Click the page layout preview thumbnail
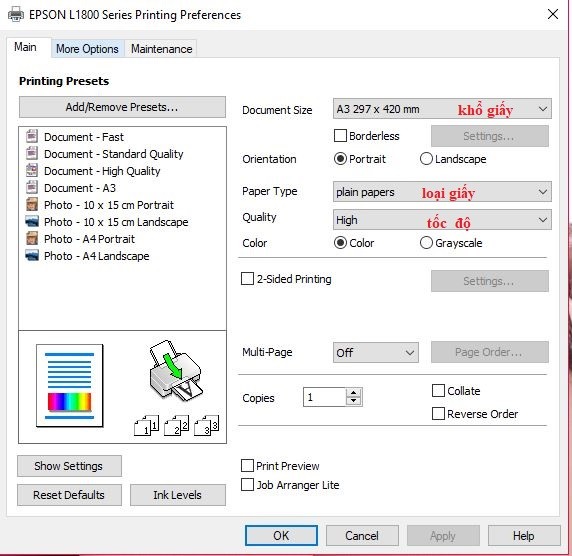This screenshot has width=572, height=556. [x=69, y=386]
